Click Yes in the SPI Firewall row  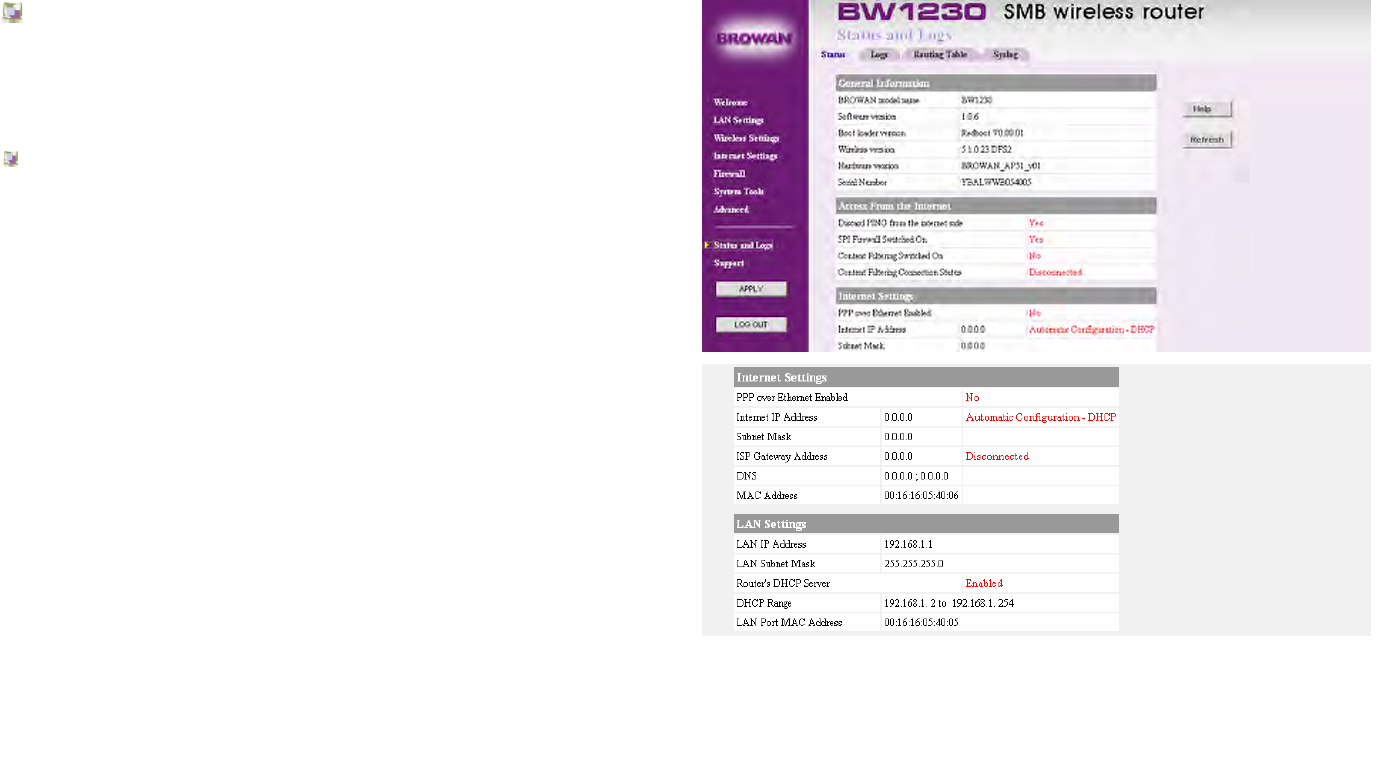pyautogui.click(x=1036, y=240)
